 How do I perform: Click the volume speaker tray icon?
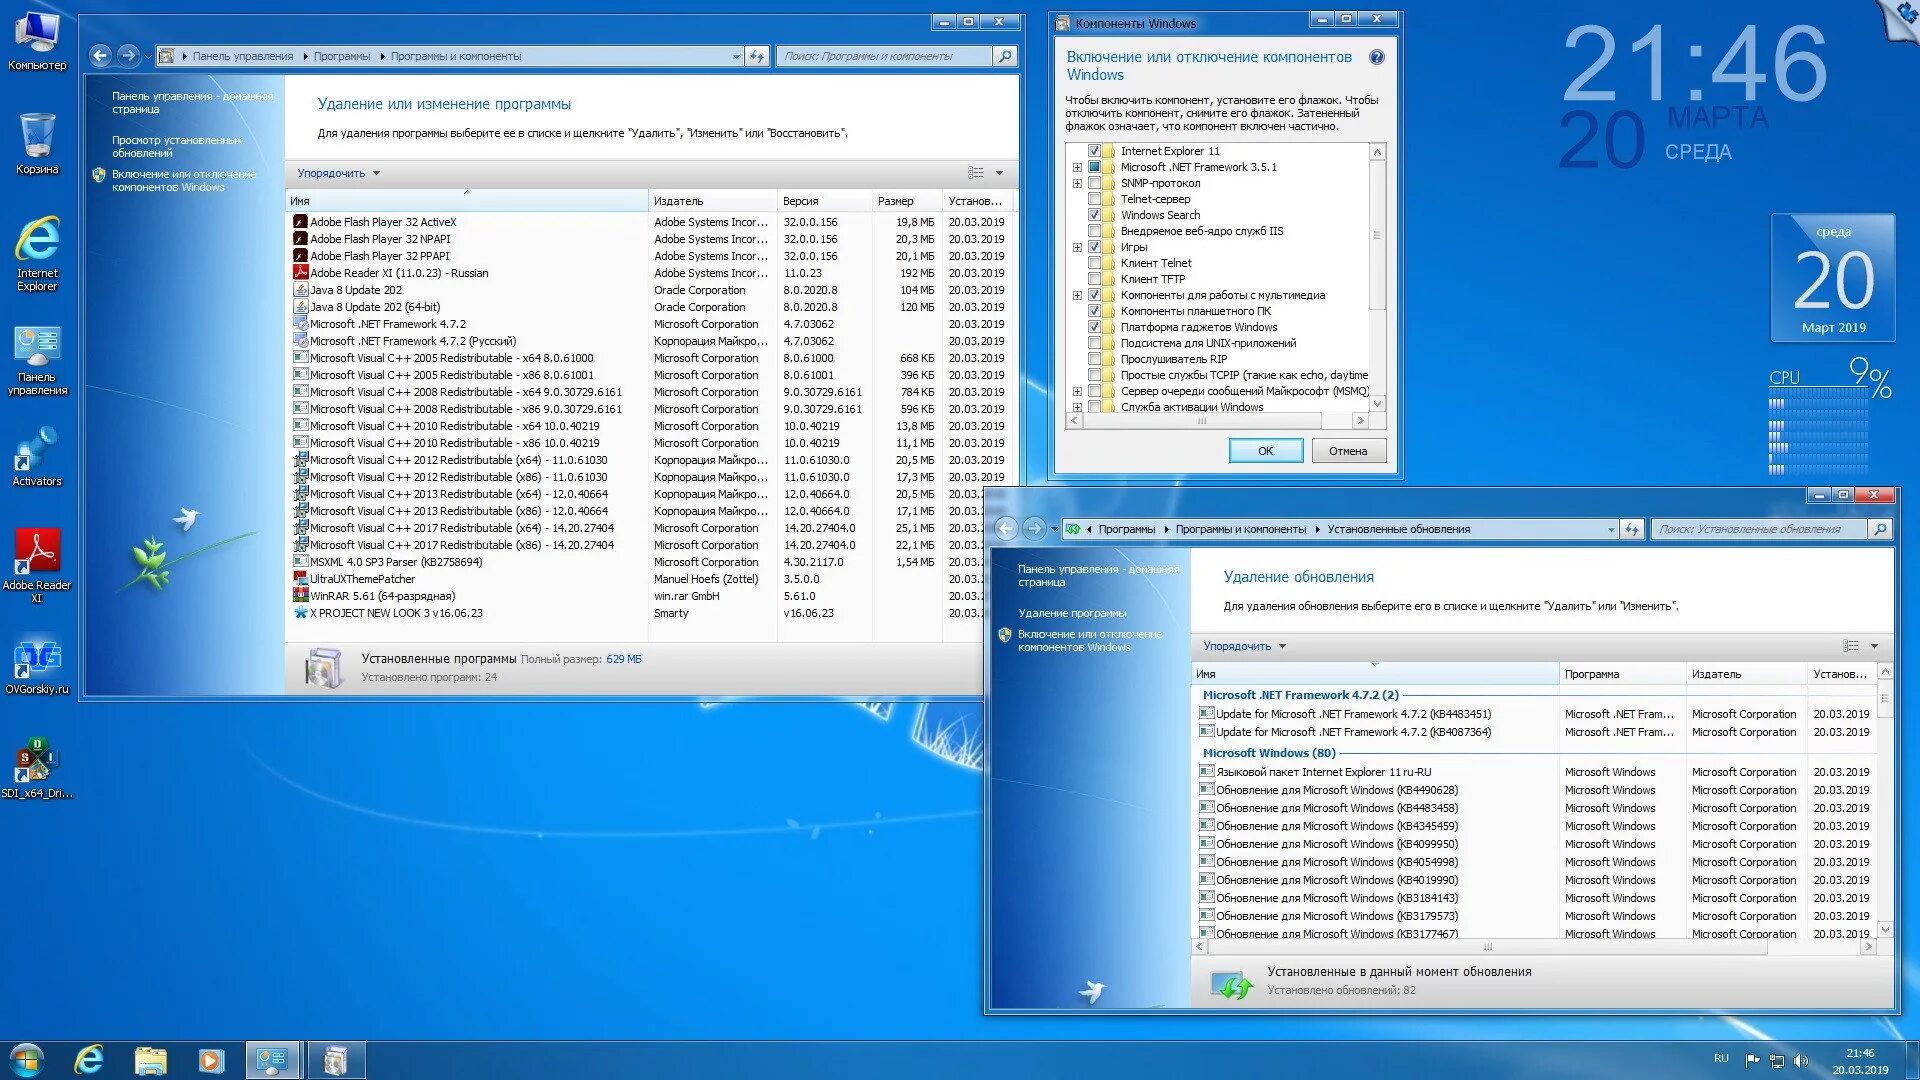[1801, 1060]
